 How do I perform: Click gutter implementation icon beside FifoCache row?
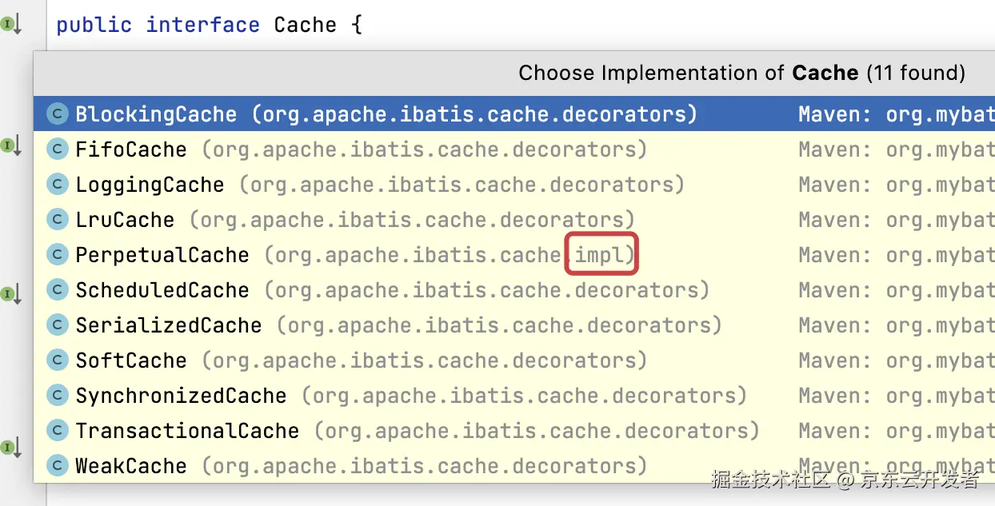[x=11, y=146]
